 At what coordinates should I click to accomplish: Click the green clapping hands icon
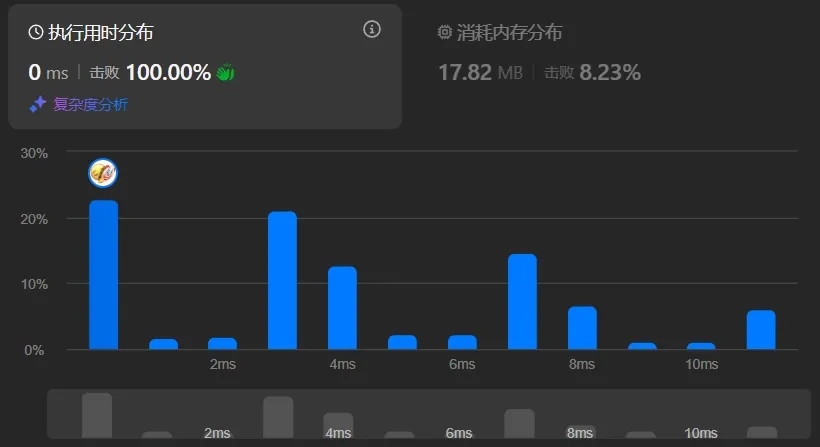click(x=225, y=73)
